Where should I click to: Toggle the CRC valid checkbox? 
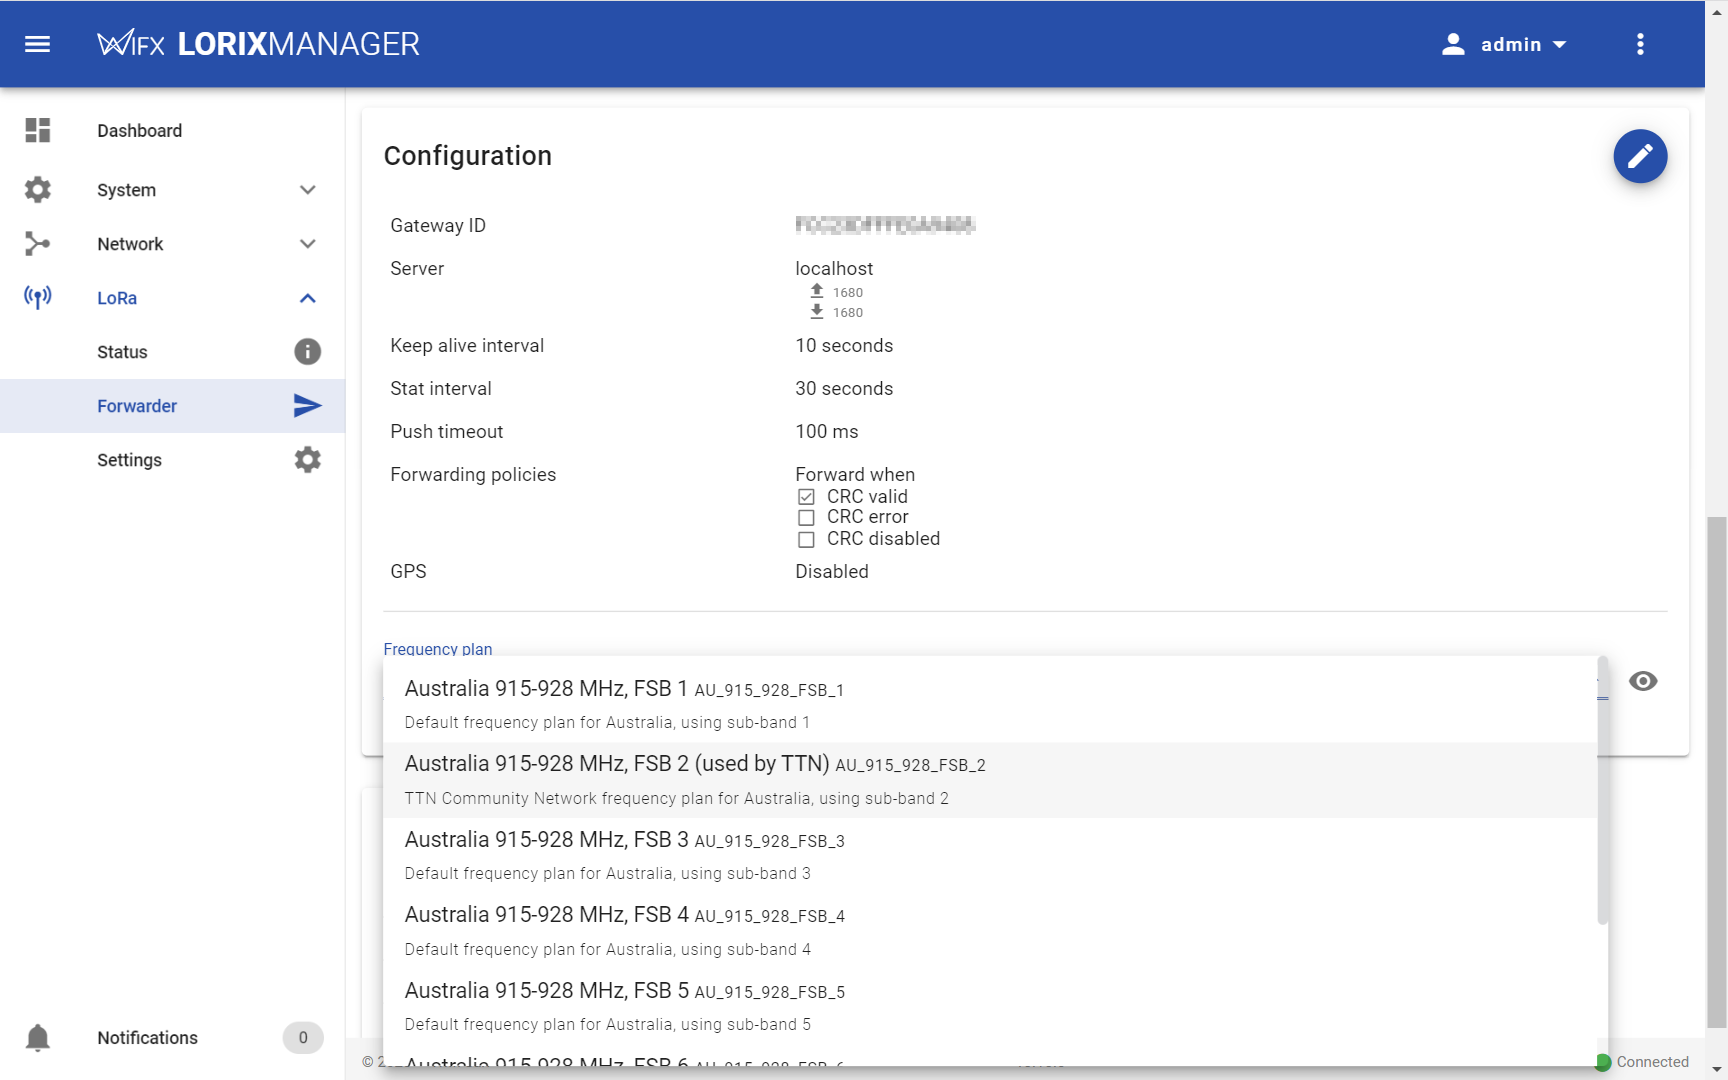point(806,497)
